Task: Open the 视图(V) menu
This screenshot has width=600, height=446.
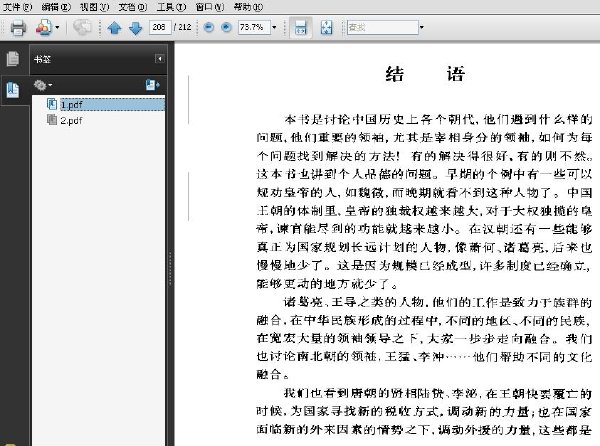Action: (x=95, y=7)
